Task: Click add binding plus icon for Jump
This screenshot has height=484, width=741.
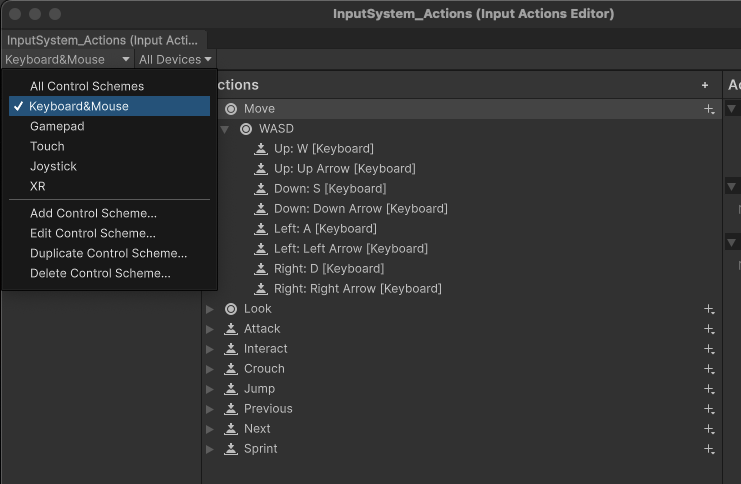Action: 709,389
